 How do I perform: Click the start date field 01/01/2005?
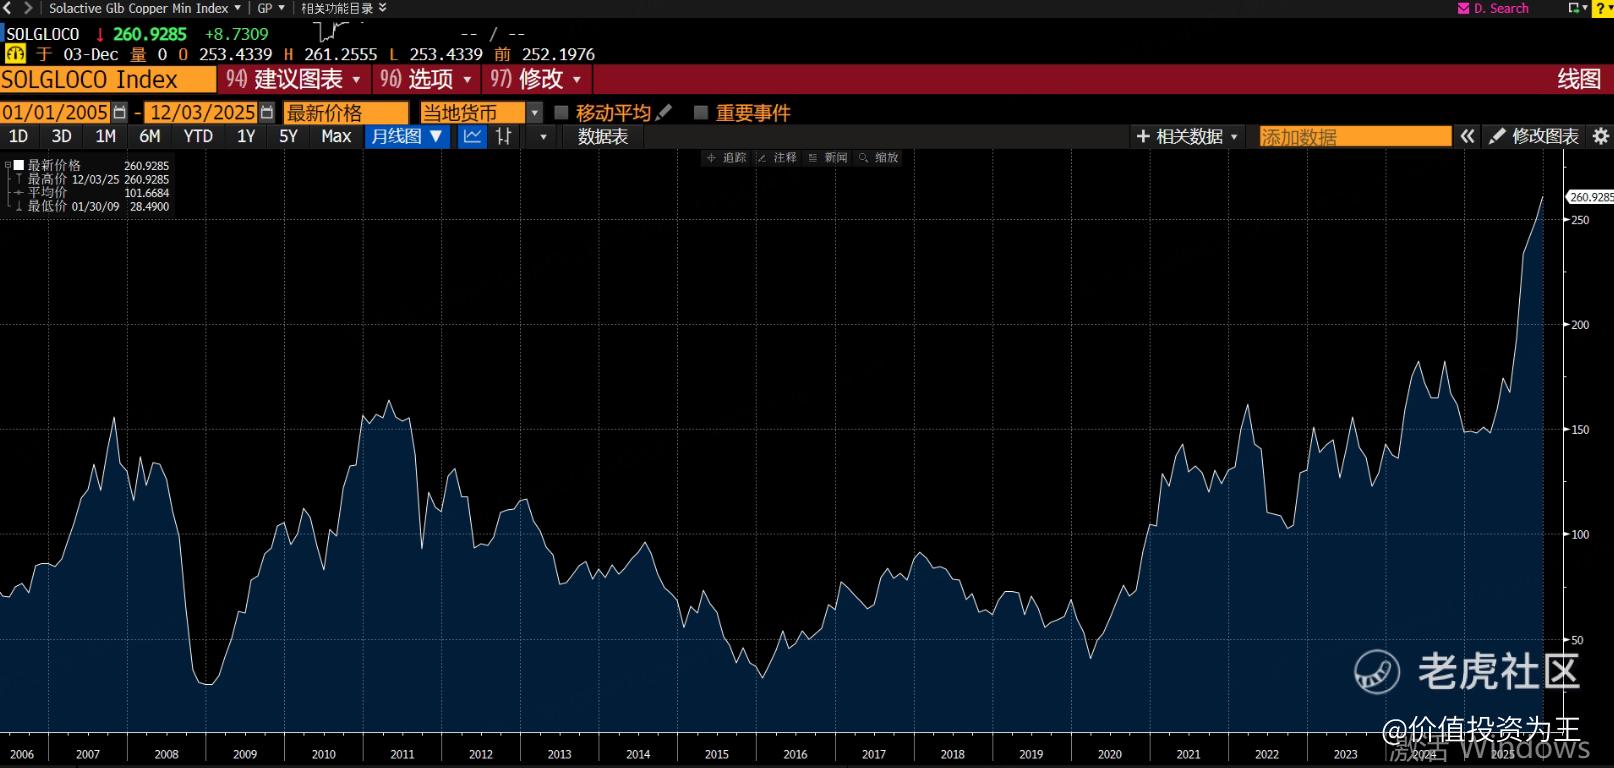[55, 113]
